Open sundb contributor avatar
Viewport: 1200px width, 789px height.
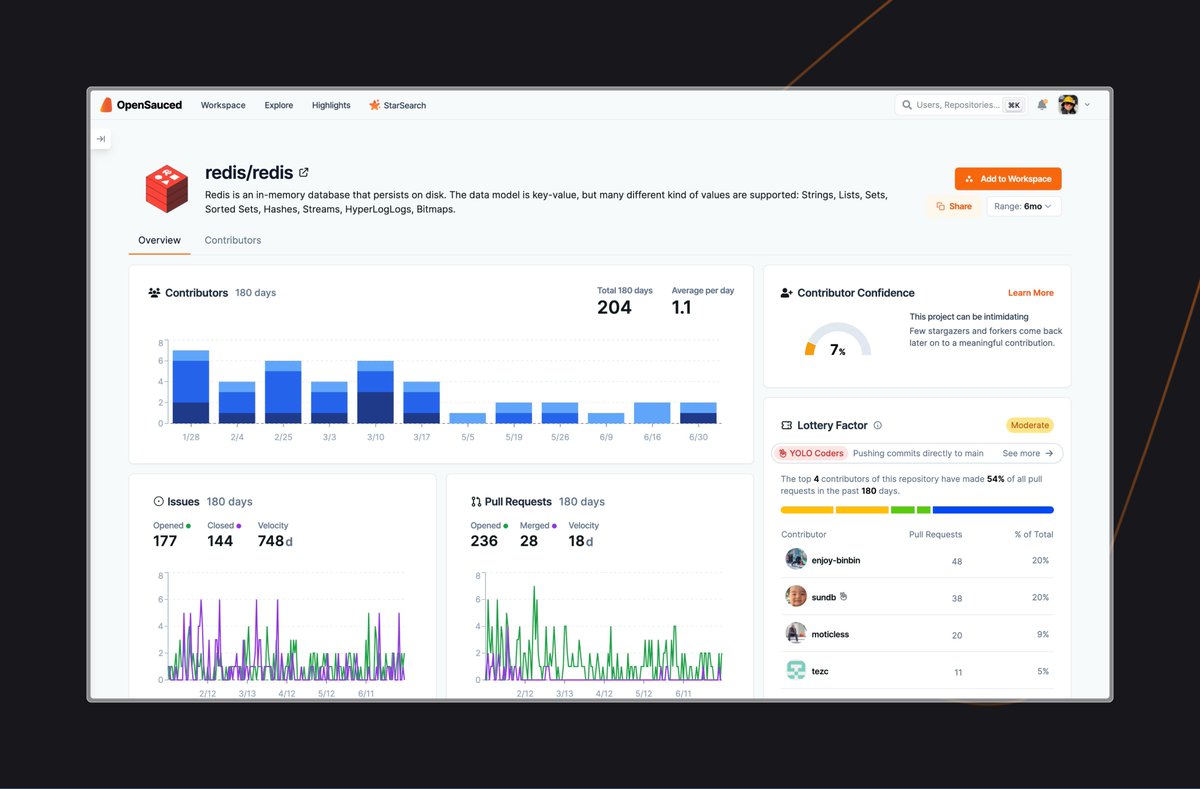click(796, 596)
